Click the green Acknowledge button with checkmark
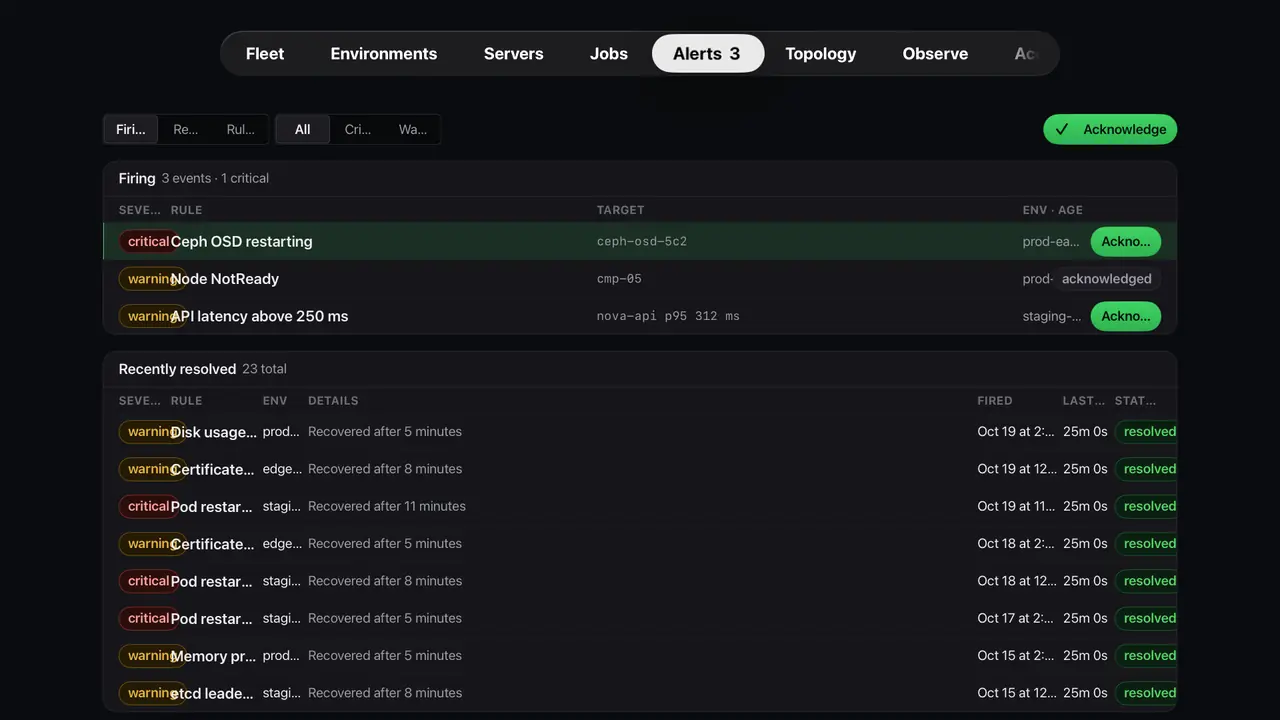 1110,129
